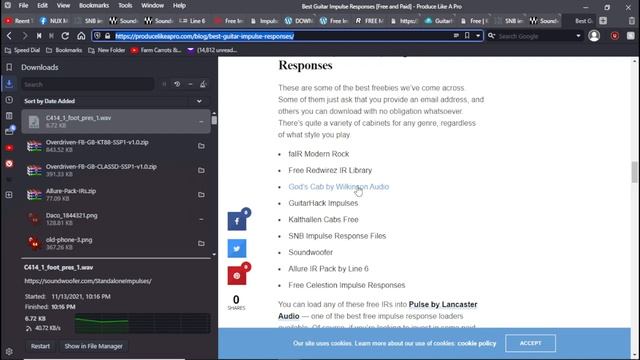Screen dimensions: 640x360
Task: Pause downloads in panel toolbar
Action: 164,84
